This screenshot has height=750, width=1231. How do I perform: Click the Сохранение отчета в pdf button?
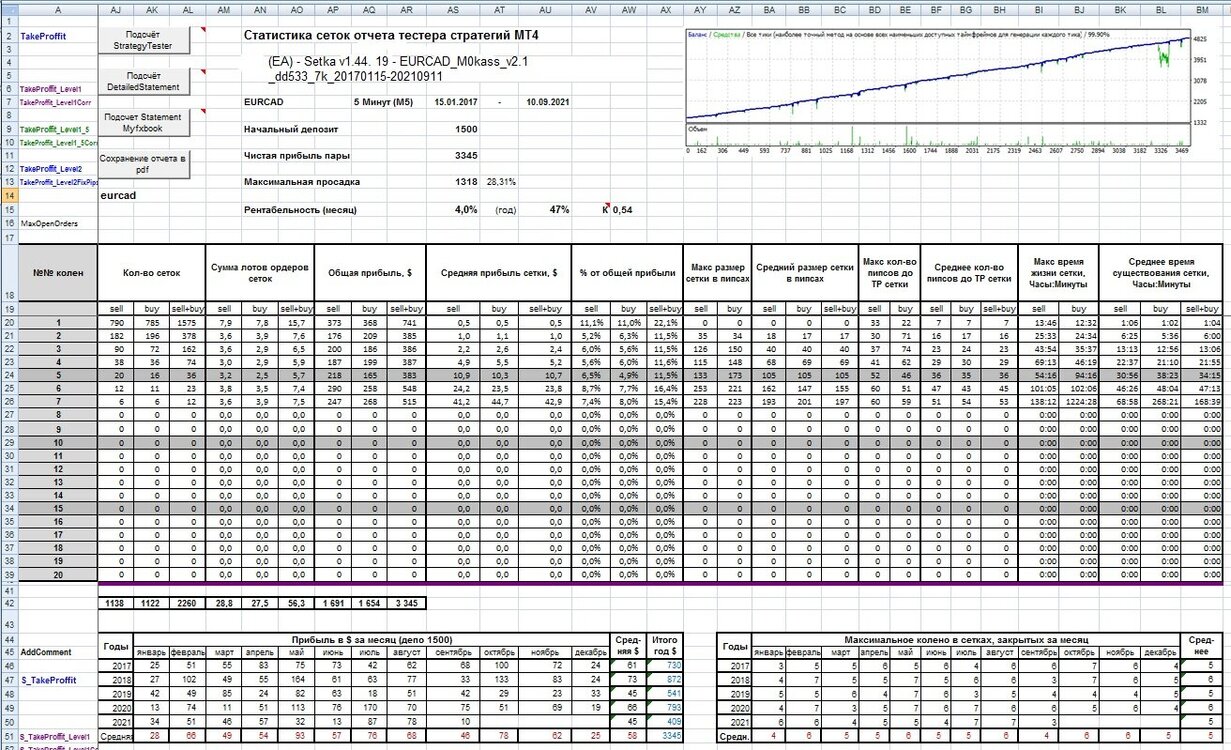coord(144,164)
